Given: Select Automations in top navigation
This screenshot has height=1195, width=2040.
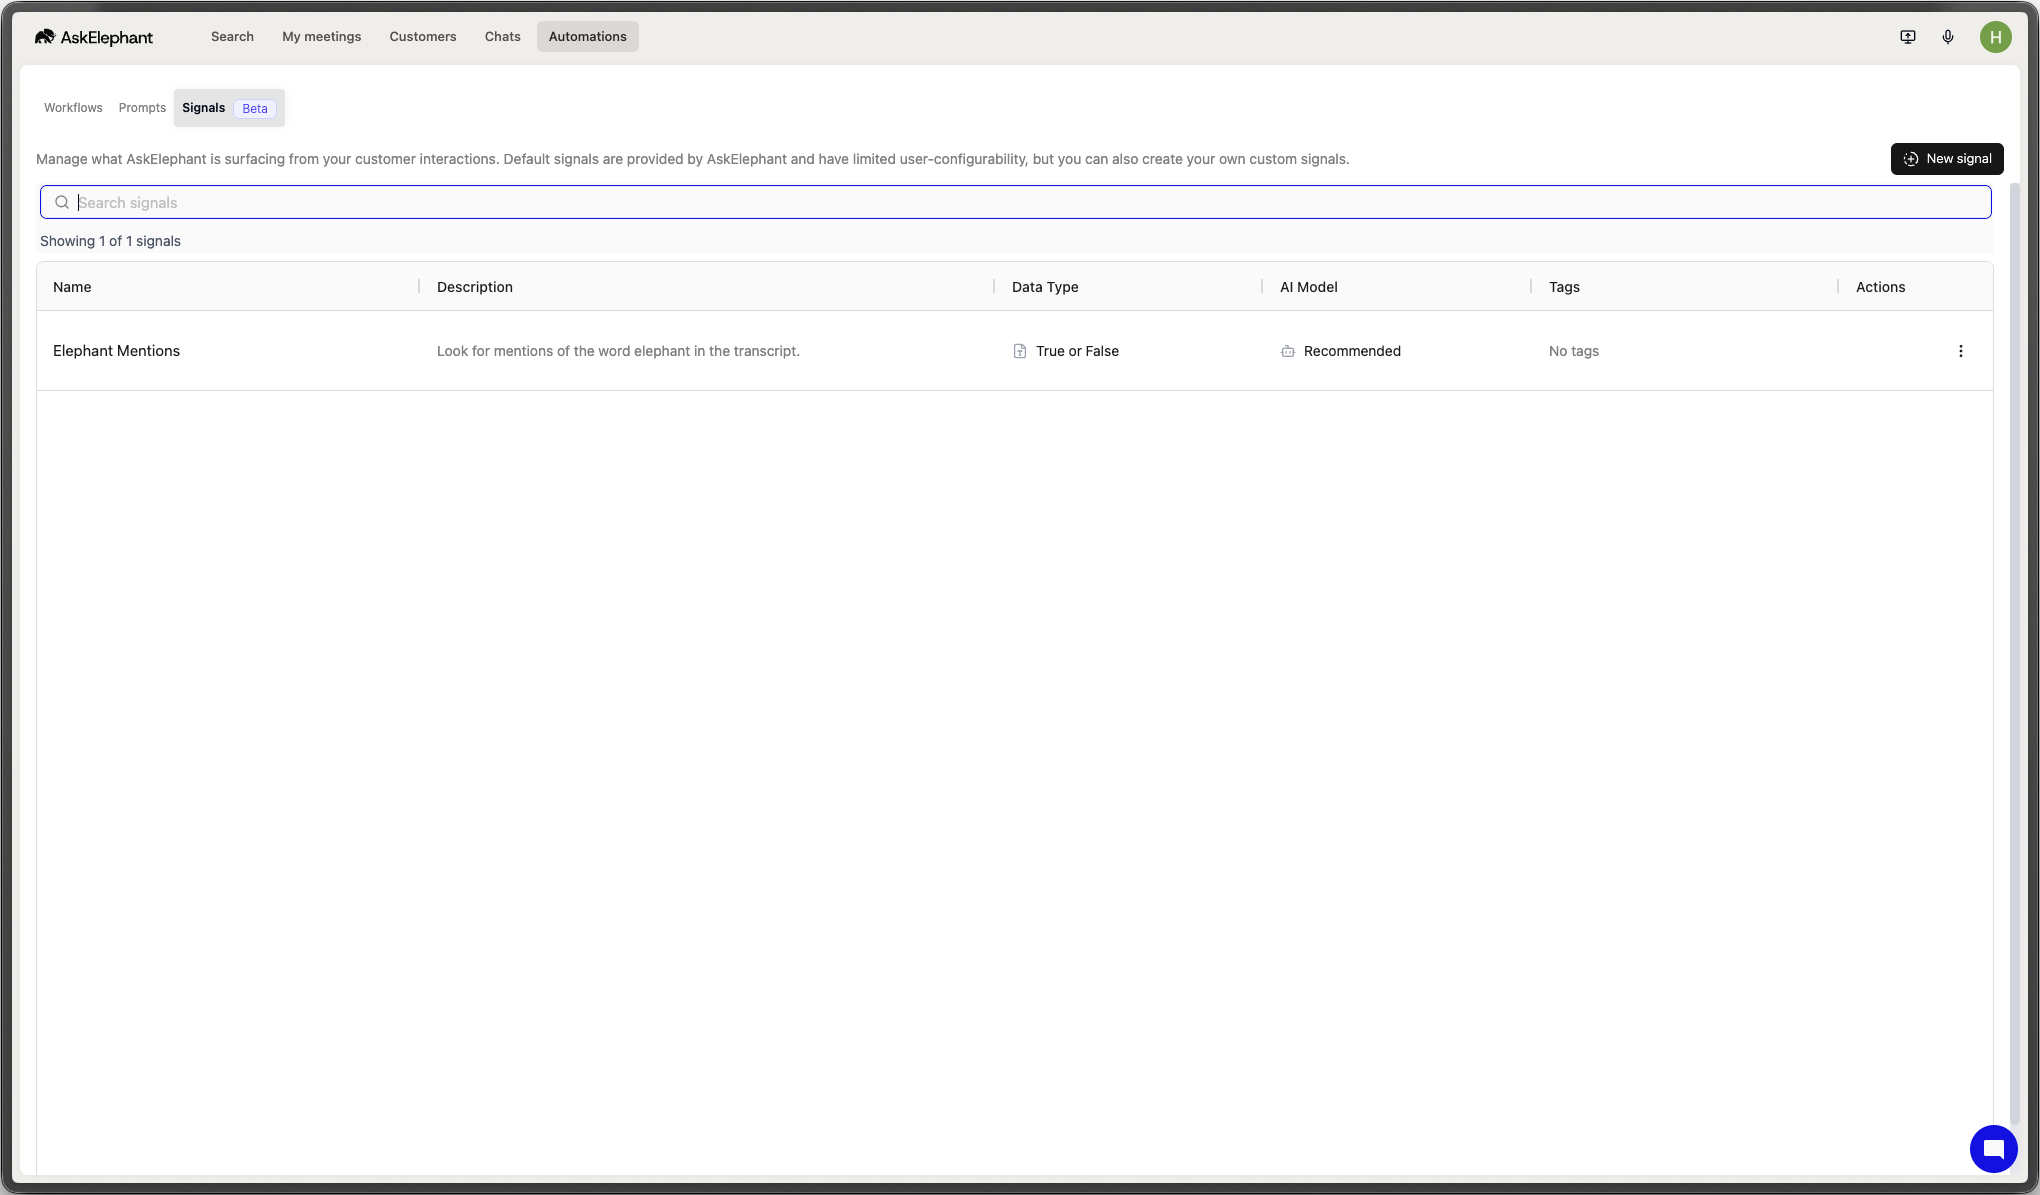Looking at the screenshot, I should (x=588, y=37).
